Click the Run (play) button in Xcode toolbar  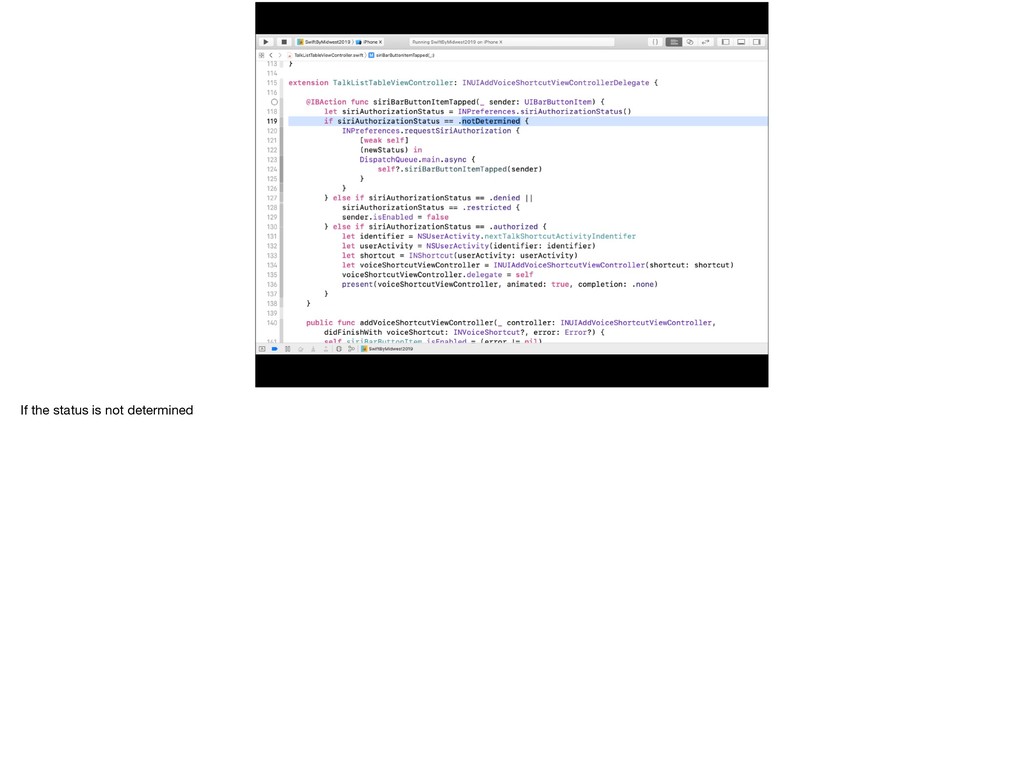click(266, 42)
